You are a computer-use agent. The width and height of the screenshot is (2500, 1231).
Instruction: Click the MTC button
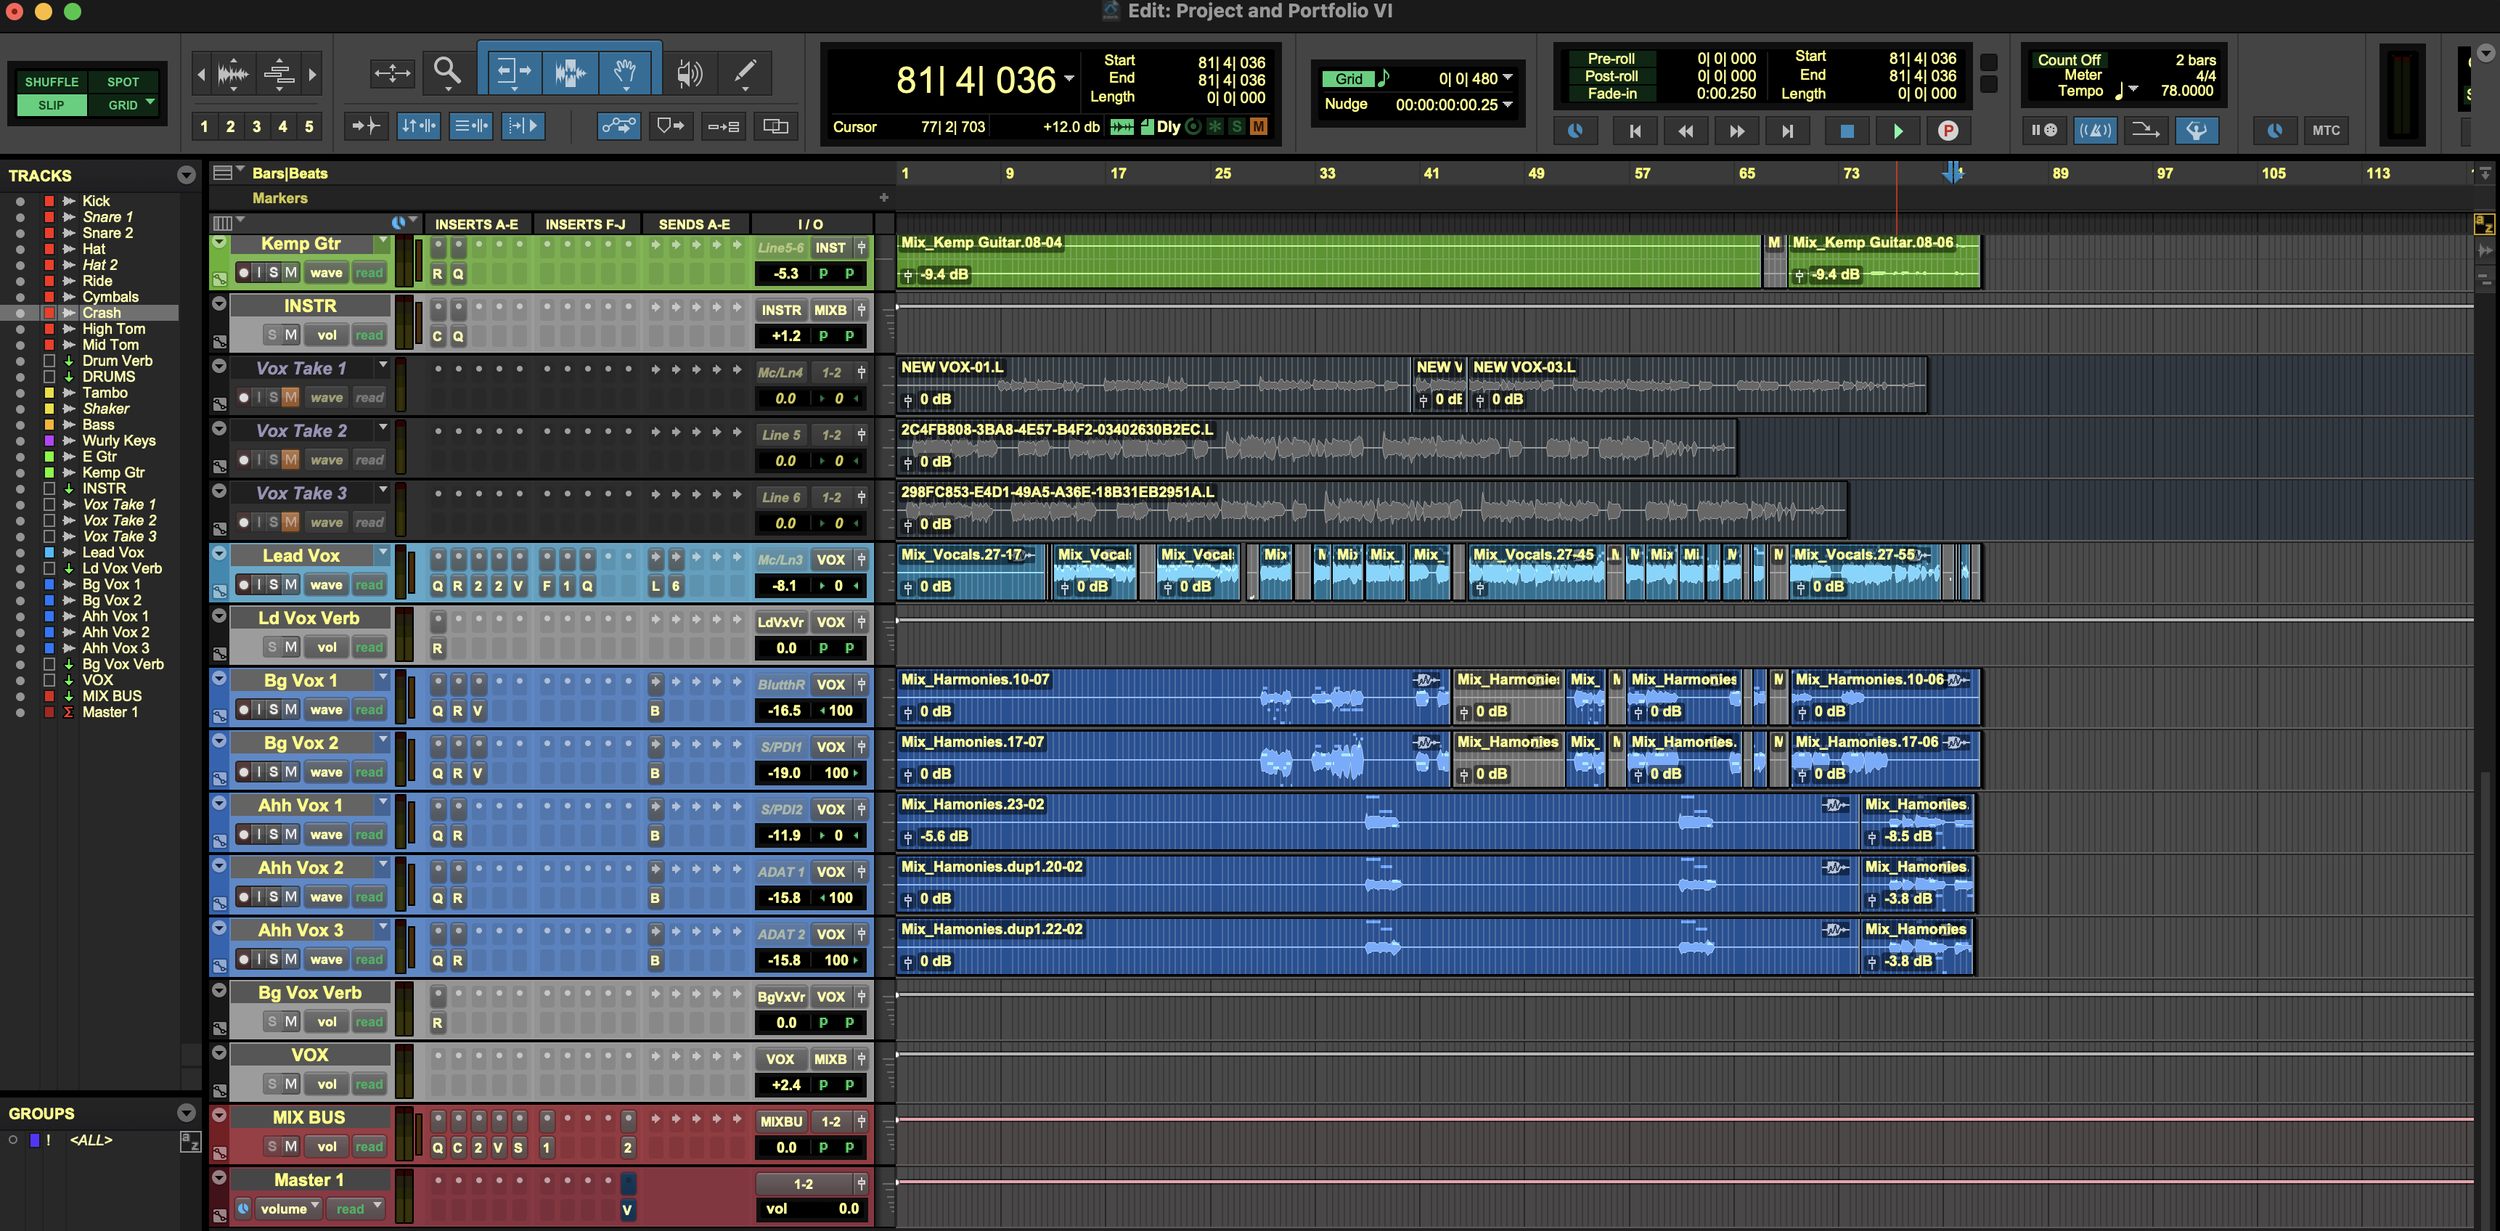point(2325,130)
